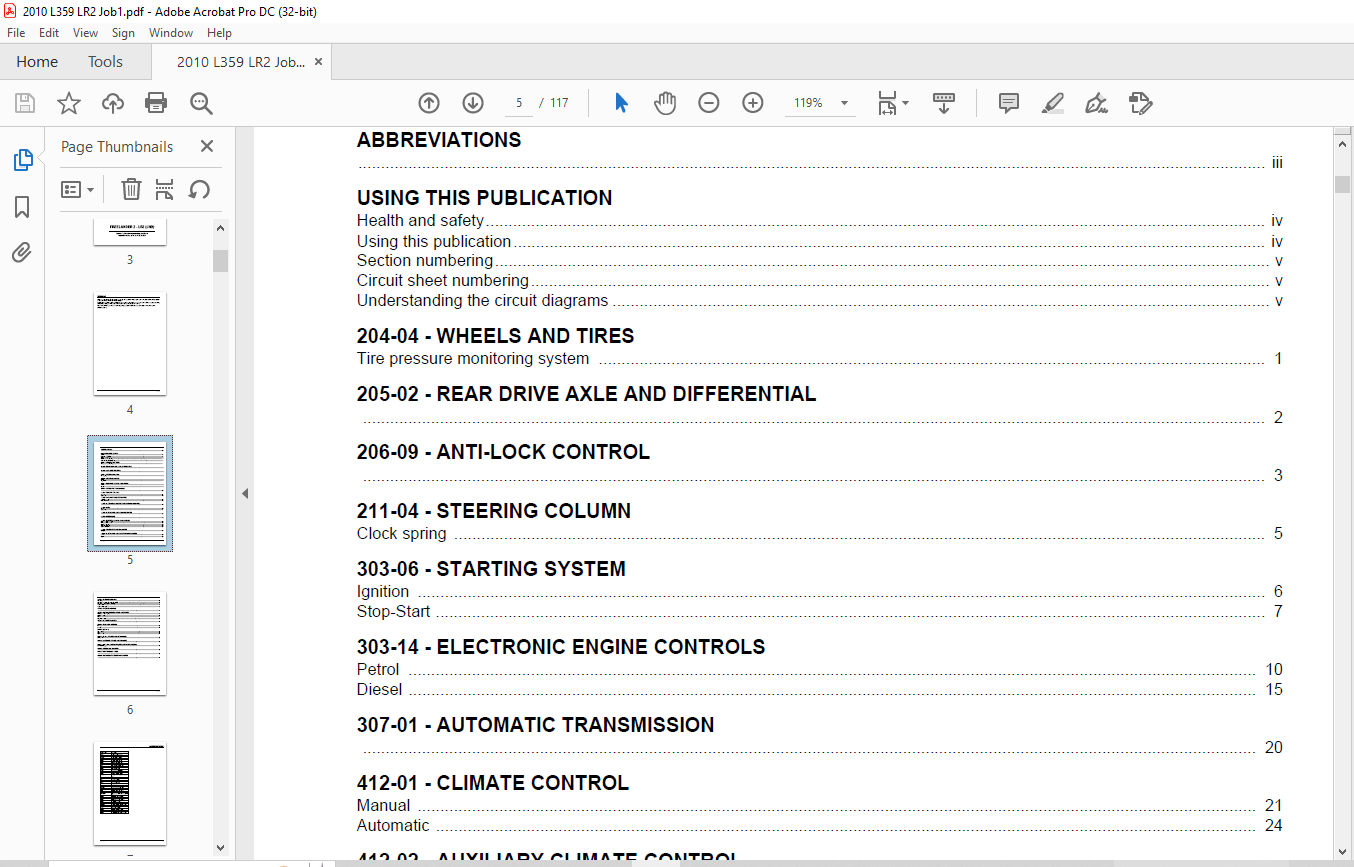Collapse the navigation pane arrow
Screen dimensions: 1354x867
[245, 494]
